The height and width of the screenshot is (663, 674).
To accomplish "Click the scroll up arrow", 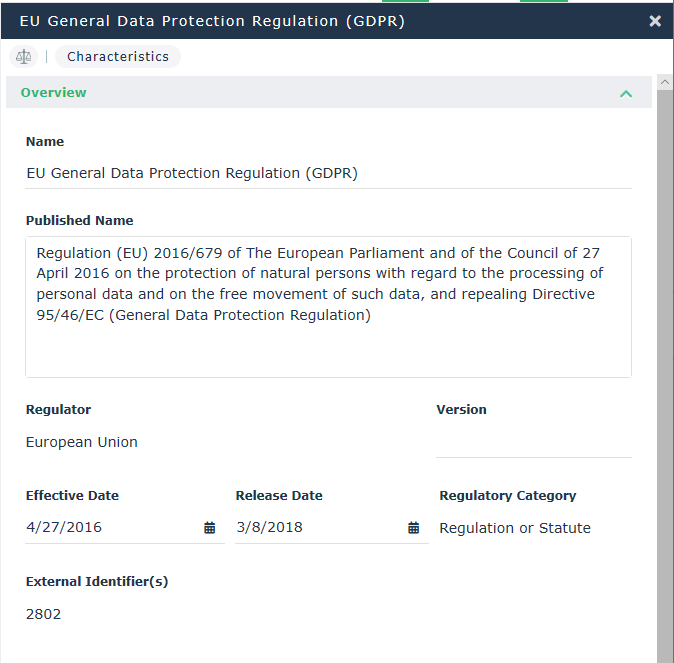I will [665, 80].
